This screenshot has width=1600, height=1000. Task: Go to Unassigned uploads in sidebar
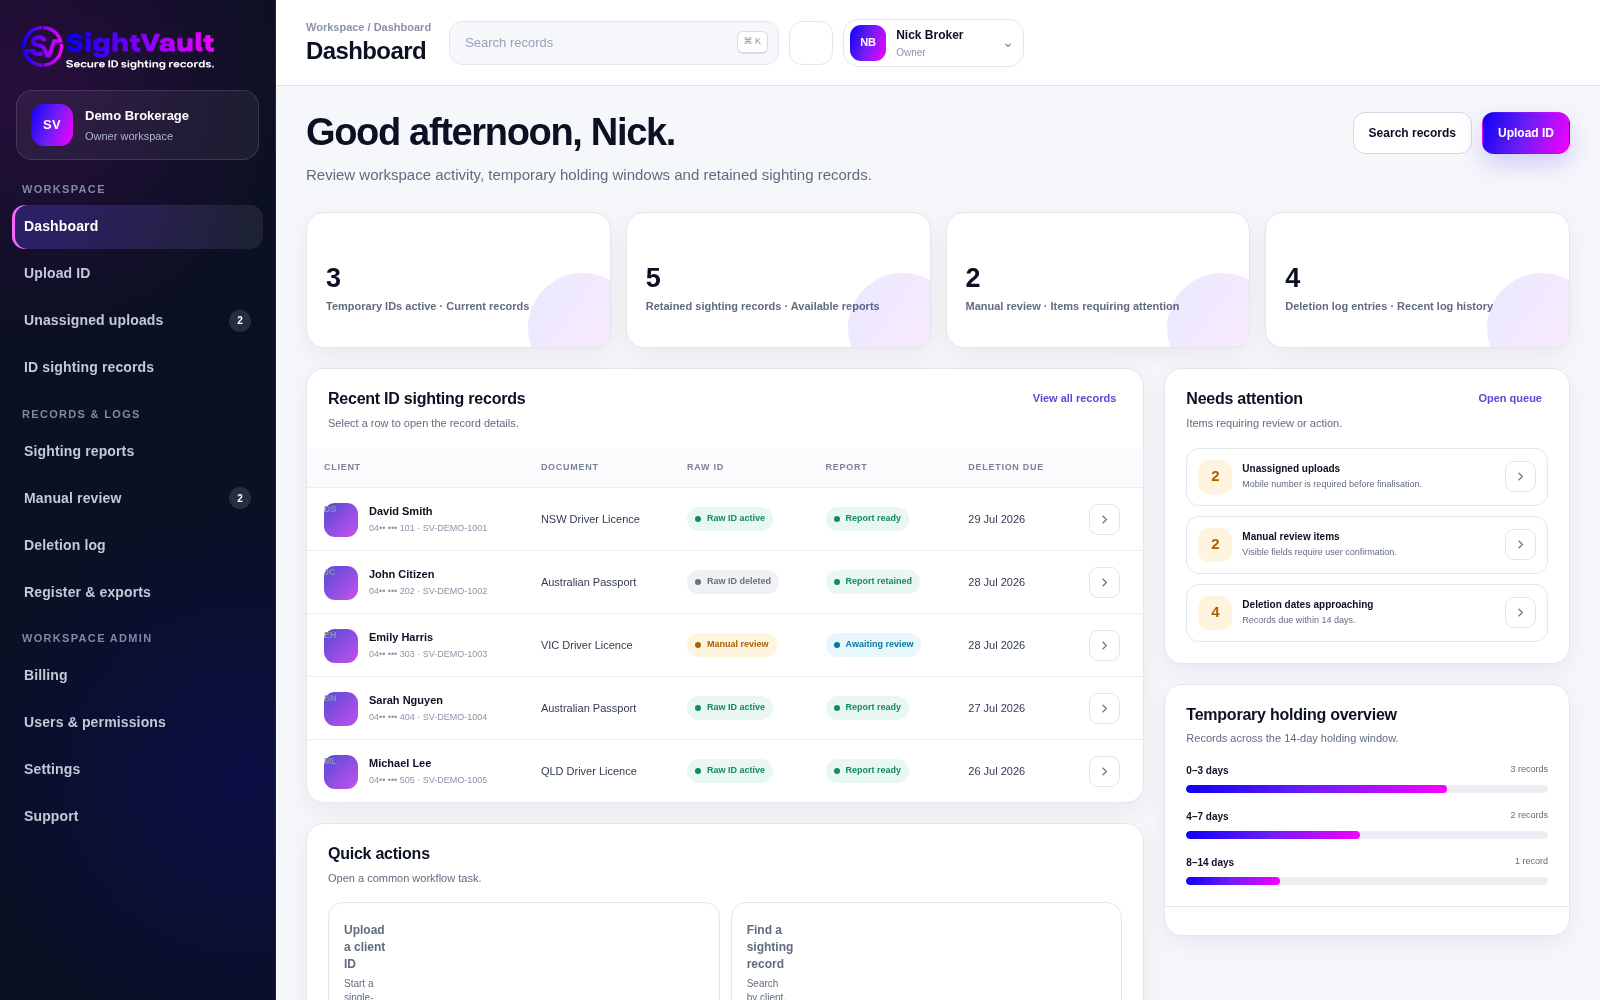pos(137,320)
